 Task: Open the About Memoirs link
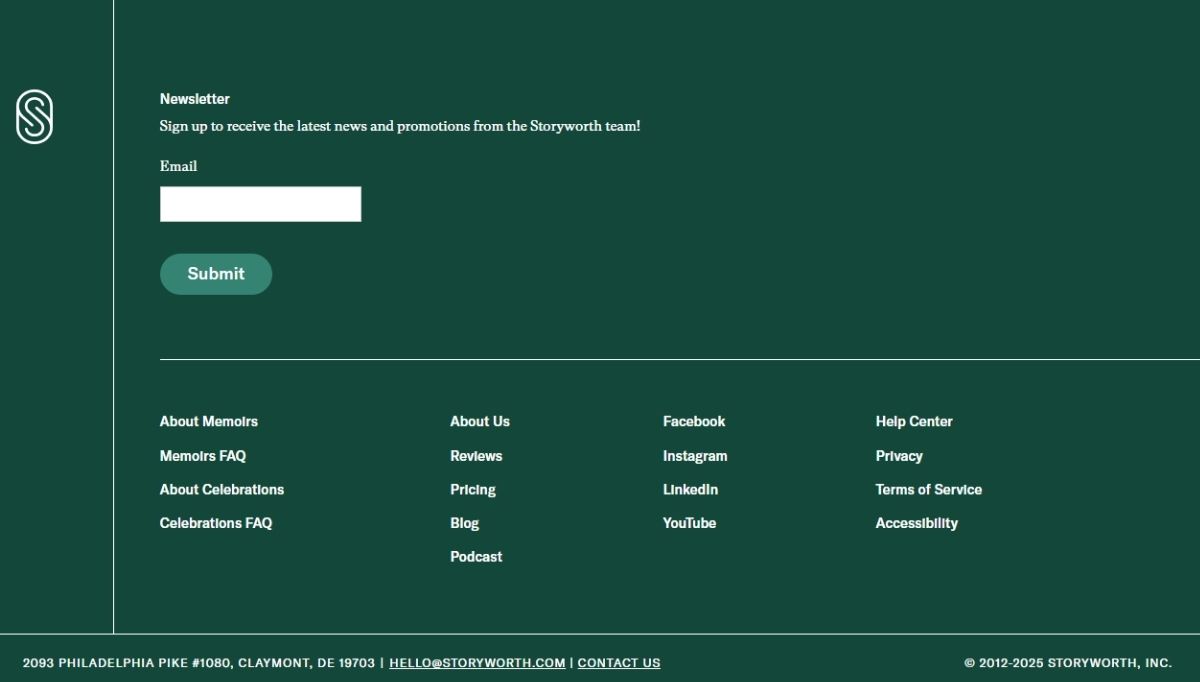point(209,422)
